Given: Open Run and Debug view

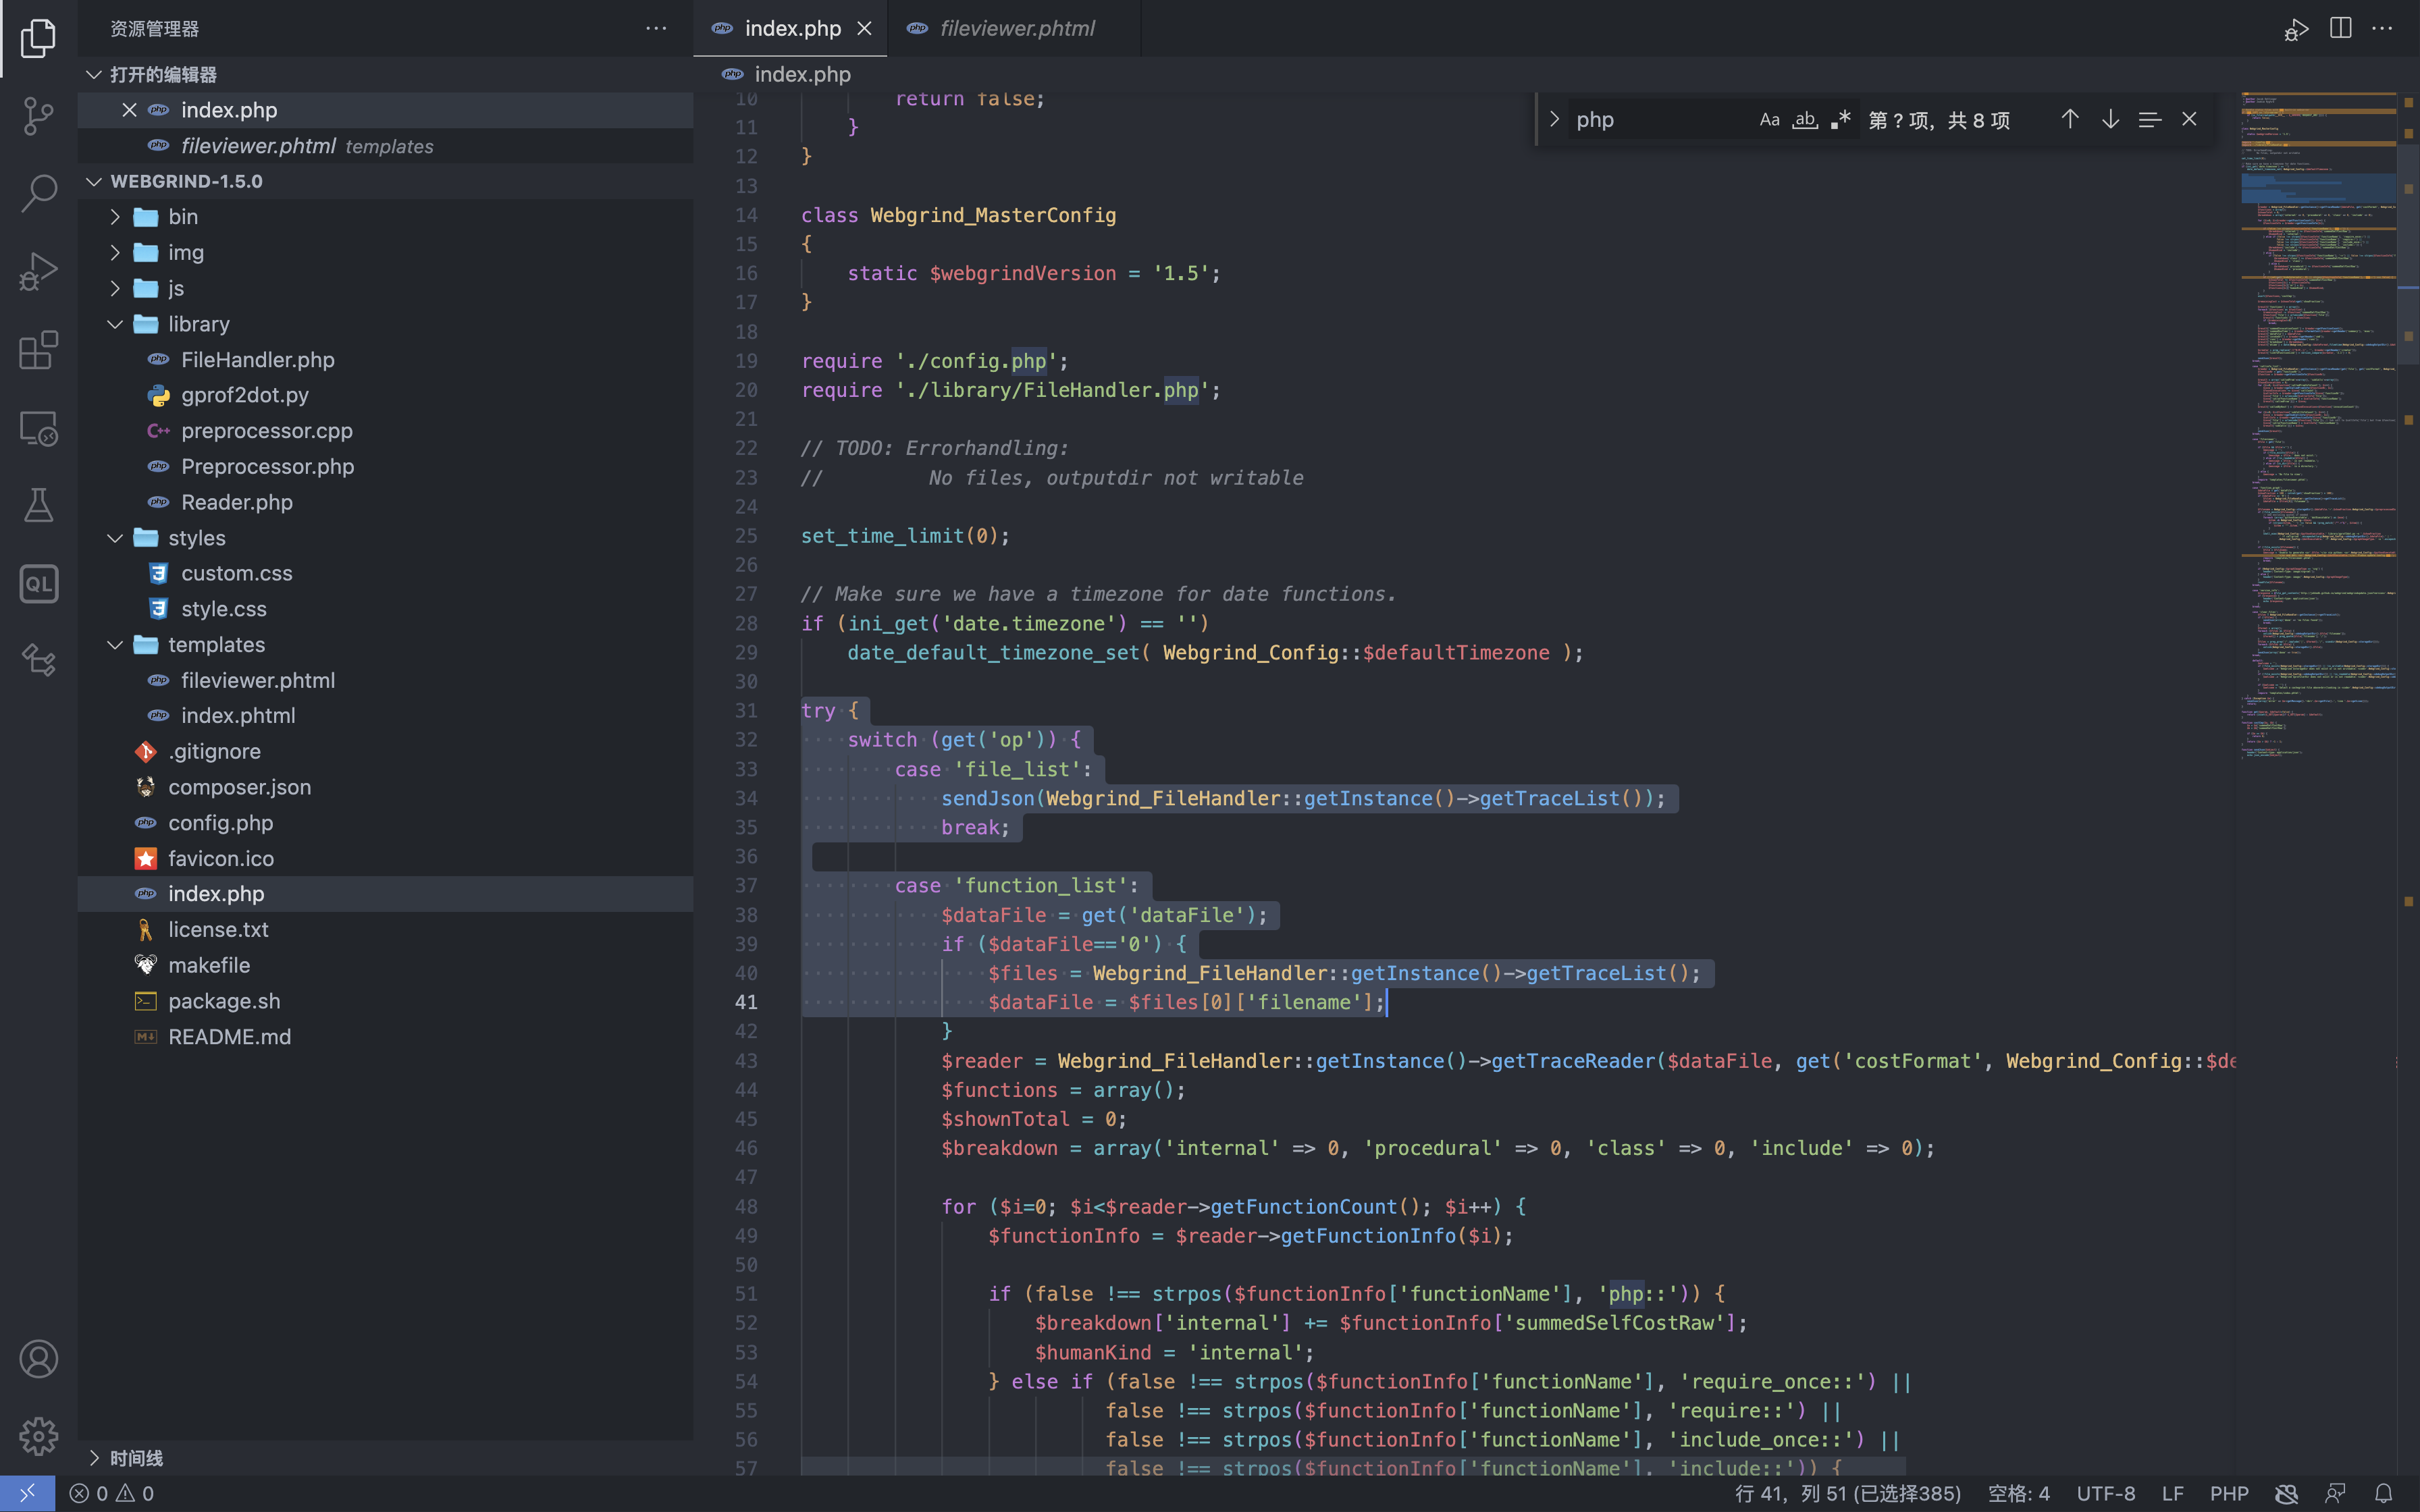Looking at the screenshot, I should [38, 271].
